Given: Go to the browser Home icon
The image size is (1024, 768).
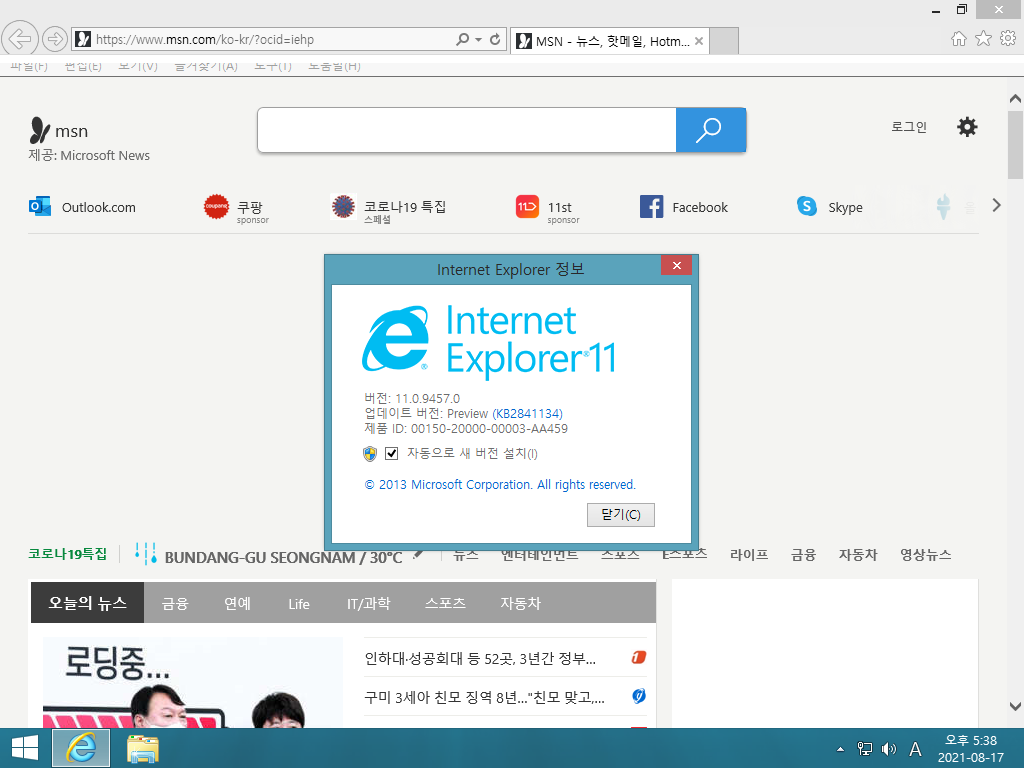Looking at the screenshot, I should (959, 39).
